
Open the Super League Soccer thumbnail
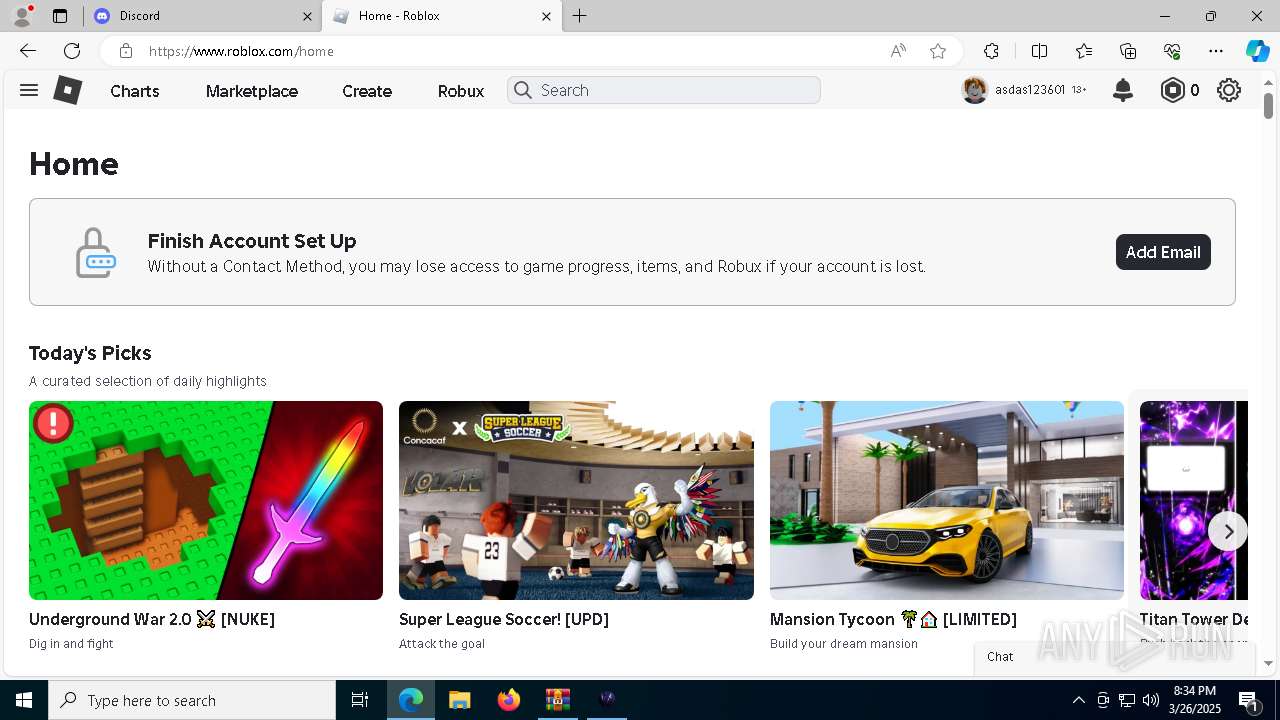[x=576, y=500]
